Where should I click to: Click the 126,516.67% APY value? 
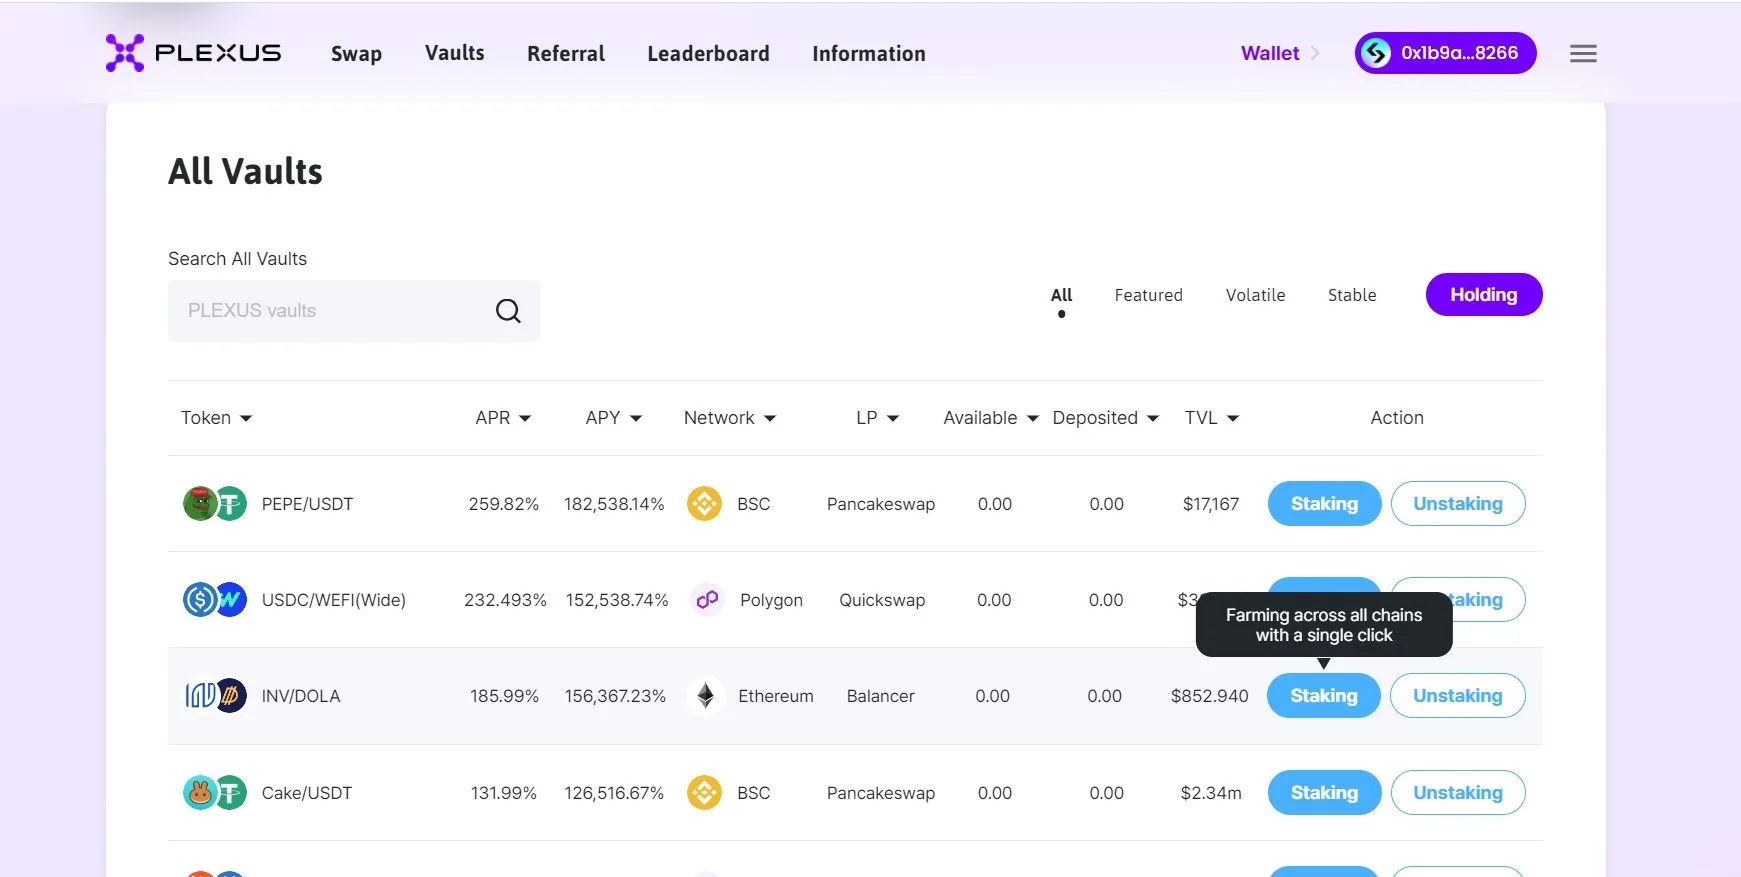click(614, 793)
